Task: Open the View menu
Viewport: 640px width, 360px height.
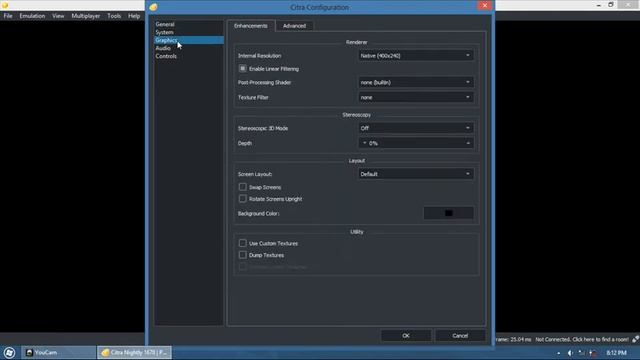Action: pyautogui.click(x=58, y=16)
